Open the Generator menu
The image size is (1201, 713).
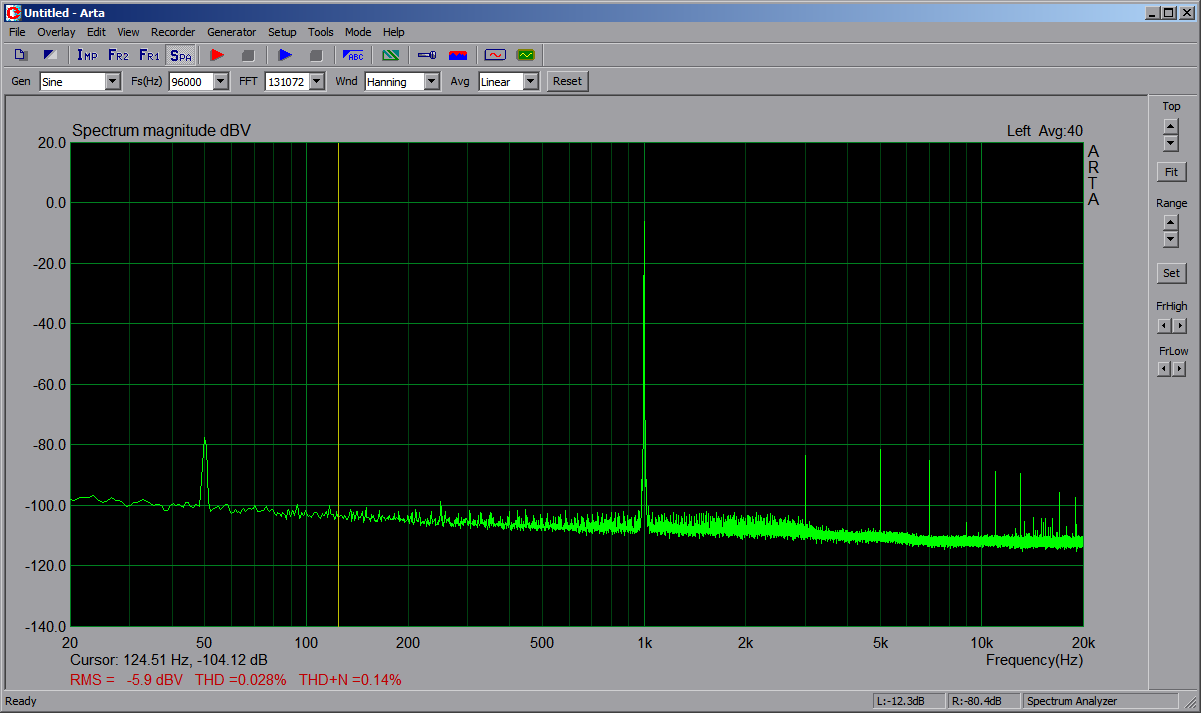(x=231, y=32)
